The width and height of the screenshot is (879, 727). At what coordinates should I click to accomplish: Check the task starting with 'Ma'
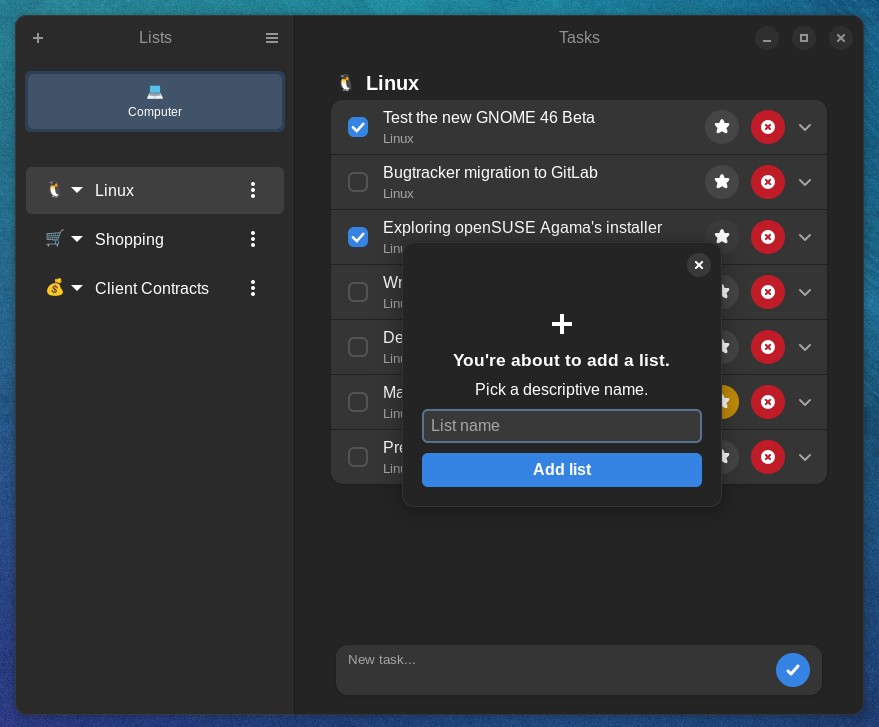pyautogui.click(x=358, y=402)
